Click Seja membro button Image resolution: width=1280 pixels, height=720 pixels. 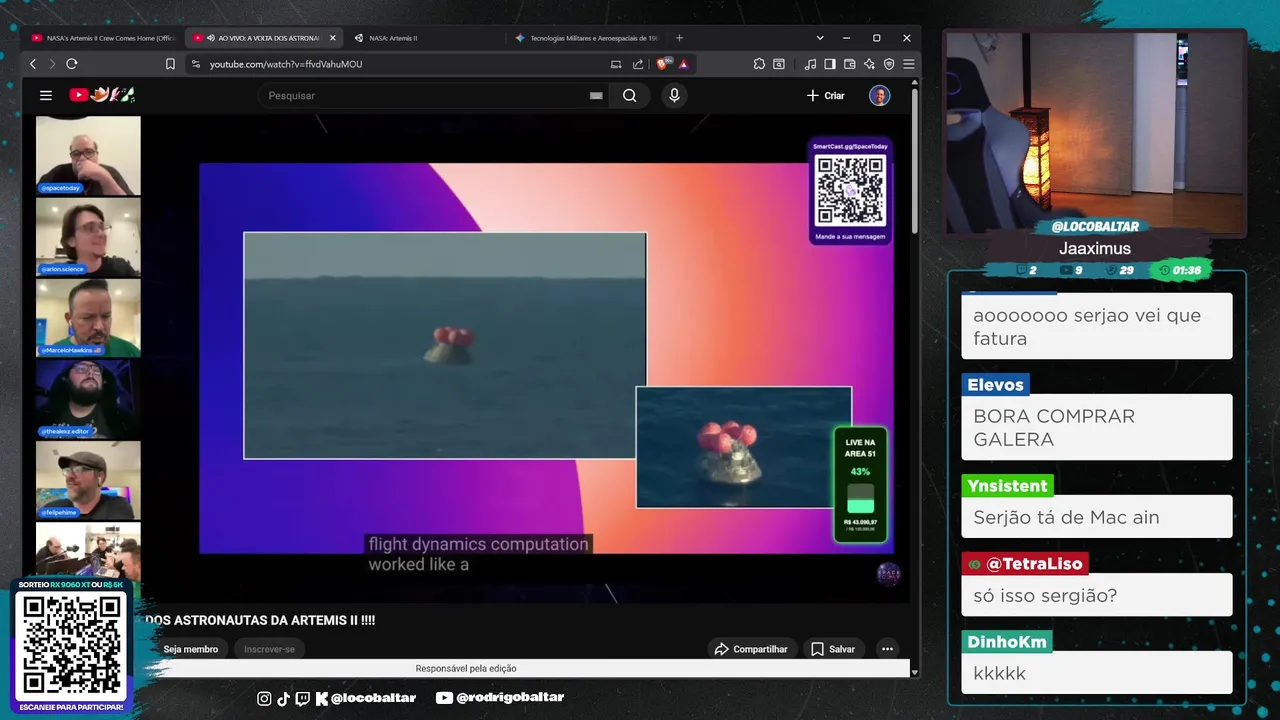(x=191, y=649)
